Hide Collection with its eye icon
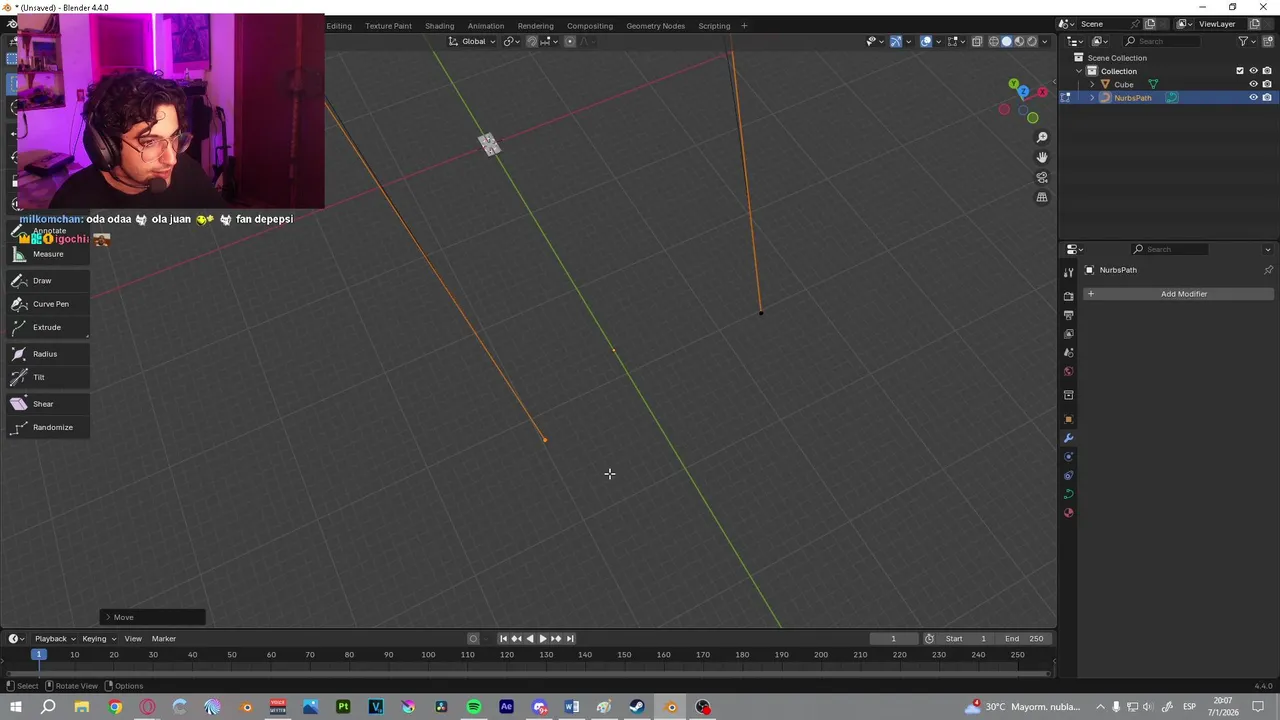1280x720 pixels. pyautogui.click(x=1253, y=71)
